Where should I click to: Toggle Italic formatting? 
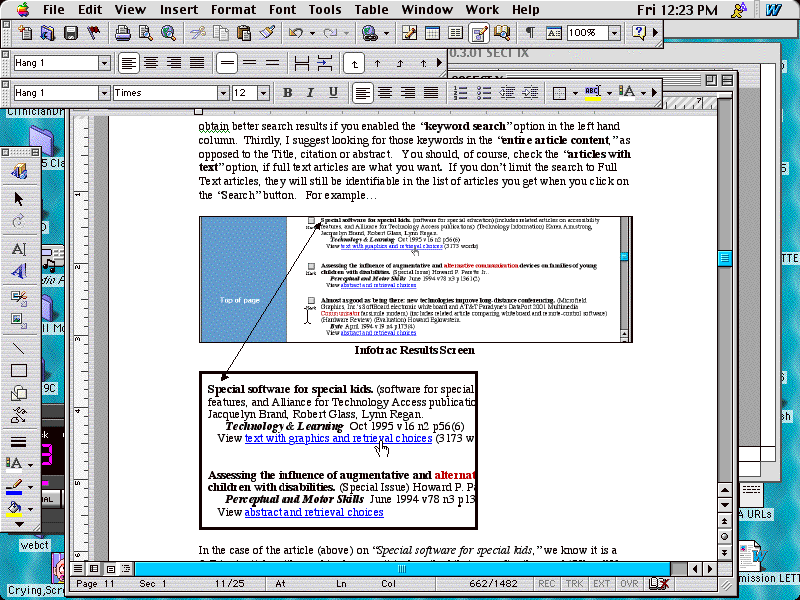point(310,92)
